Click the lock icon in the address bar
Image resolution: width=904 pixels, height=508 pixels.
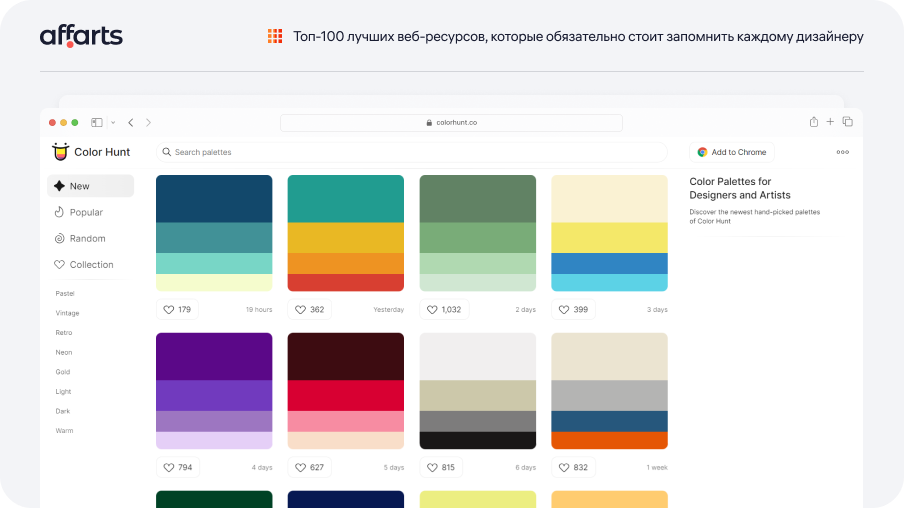[x=429, y=123]
